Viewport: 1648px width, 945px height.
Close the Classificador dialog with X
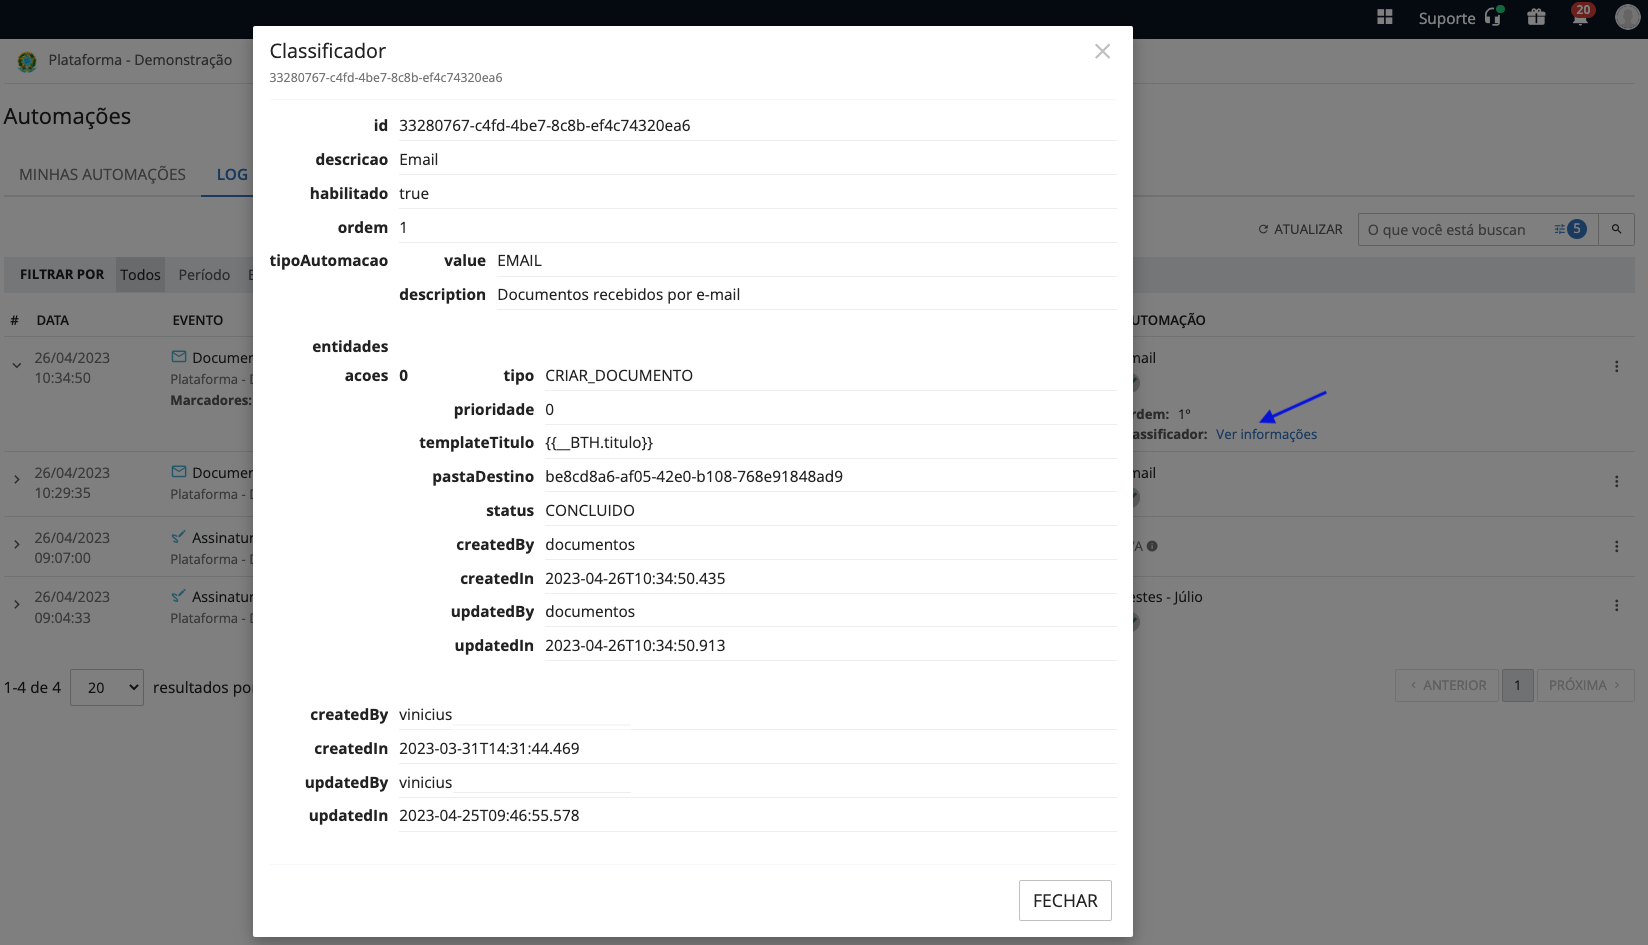click(1102, 51)
